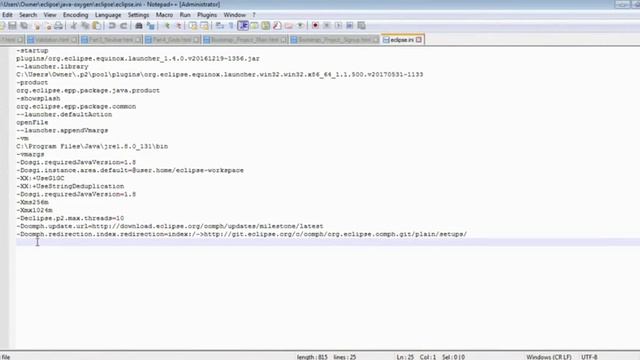The height and width of the screenshot is (360, 640).
Task: Switch to the Validation.html tab
Action: click(x=52, y=40)
